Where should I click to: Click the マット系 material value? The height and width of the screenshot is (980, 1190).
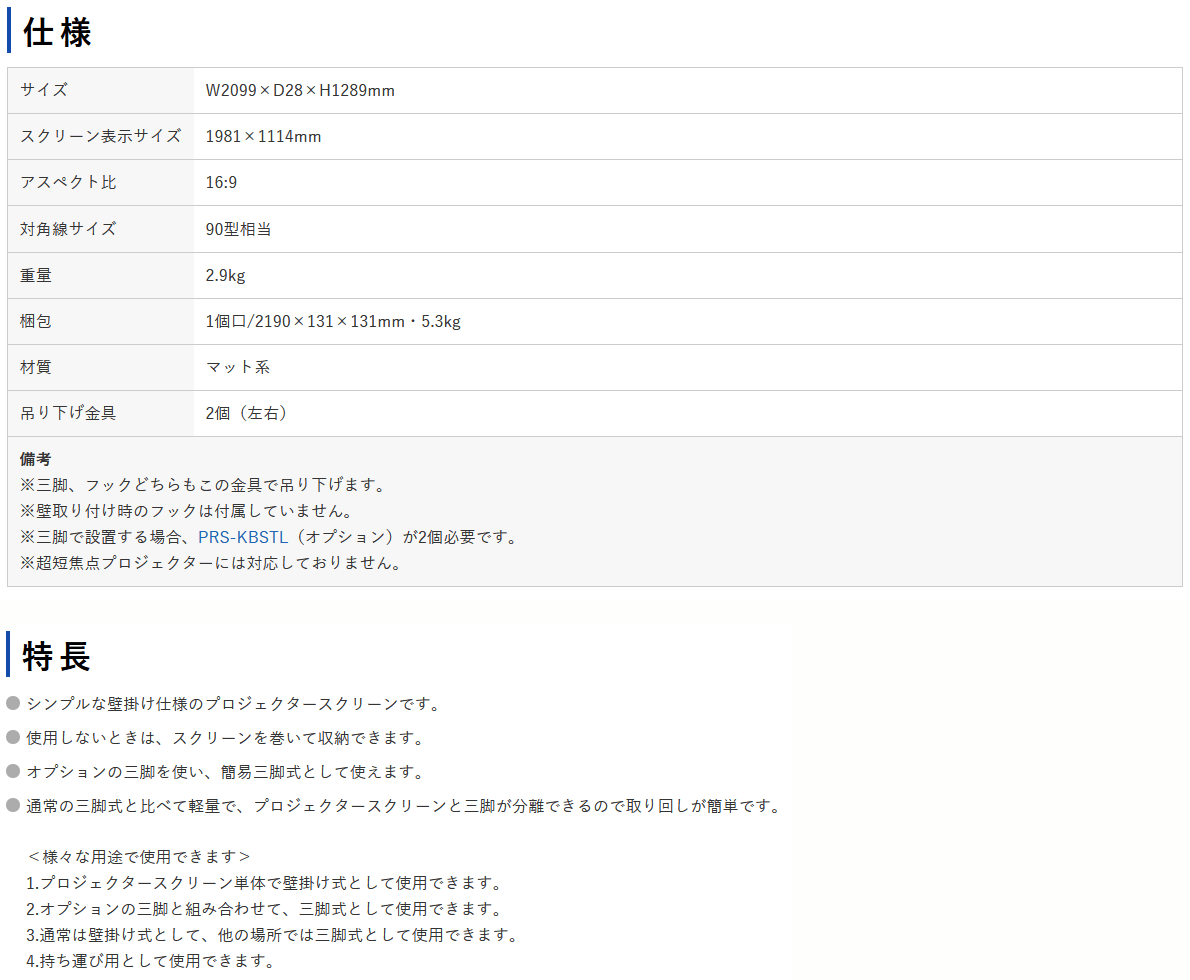(x=238, y=367)
